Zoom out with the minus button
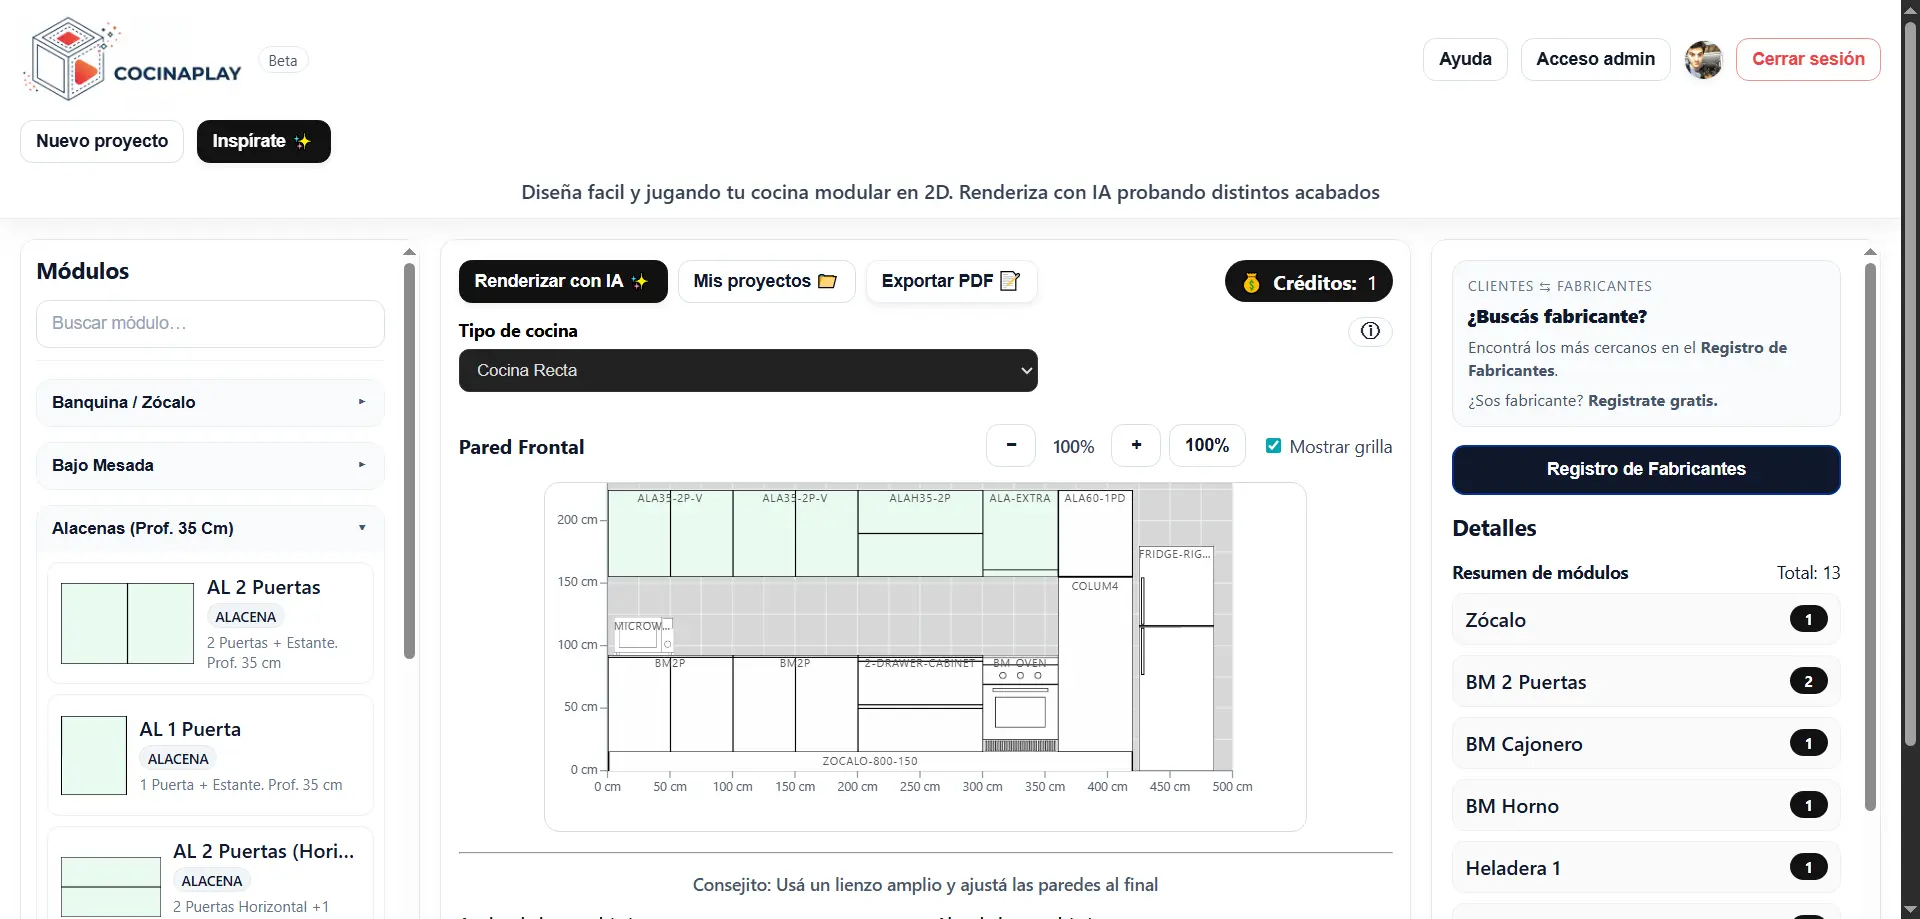 pos(1011,445)
